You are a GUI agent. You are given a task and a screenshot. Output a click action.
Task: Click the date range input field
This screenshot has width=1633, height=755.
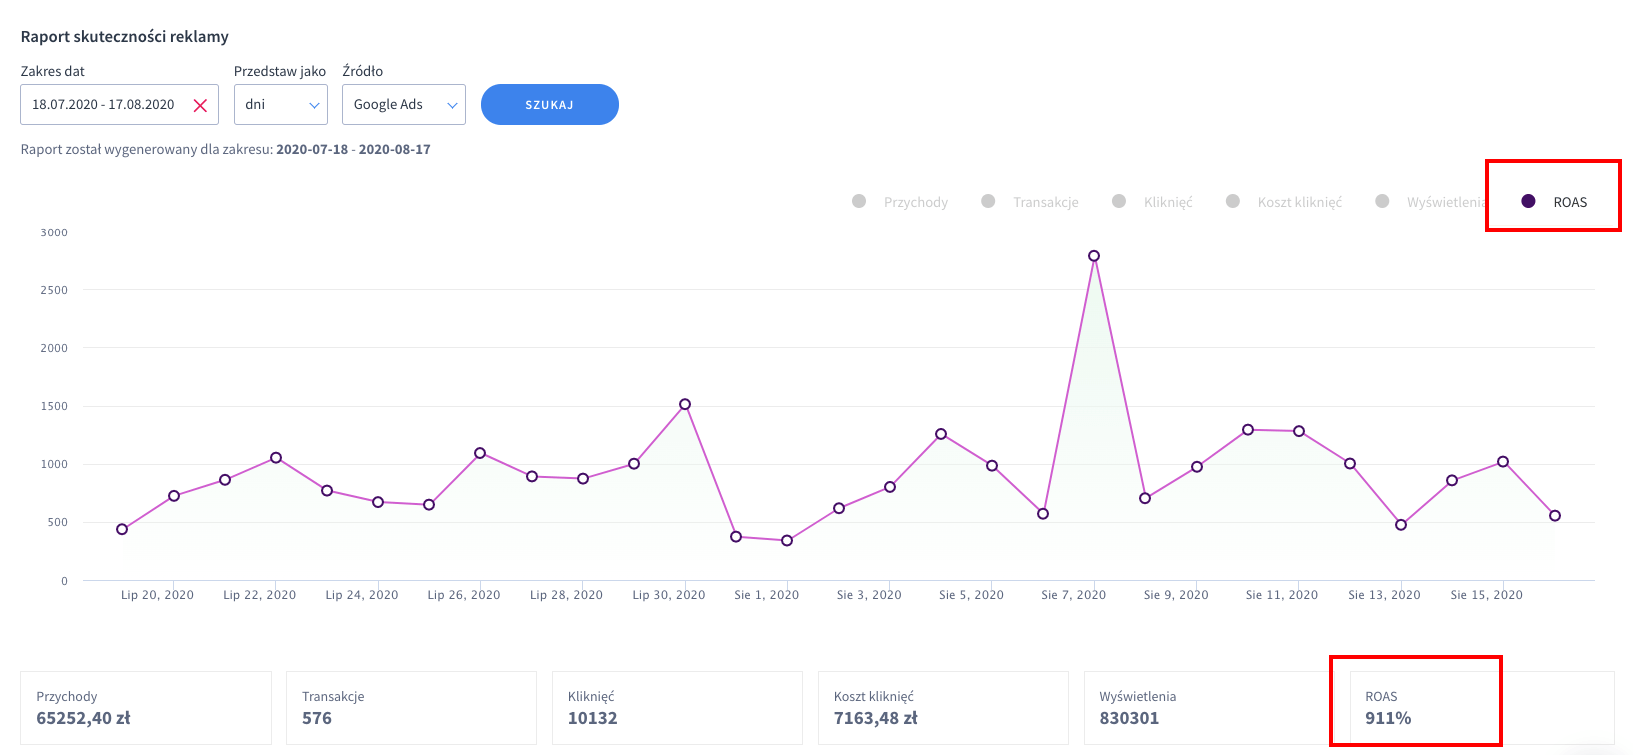tap(103, 105)
